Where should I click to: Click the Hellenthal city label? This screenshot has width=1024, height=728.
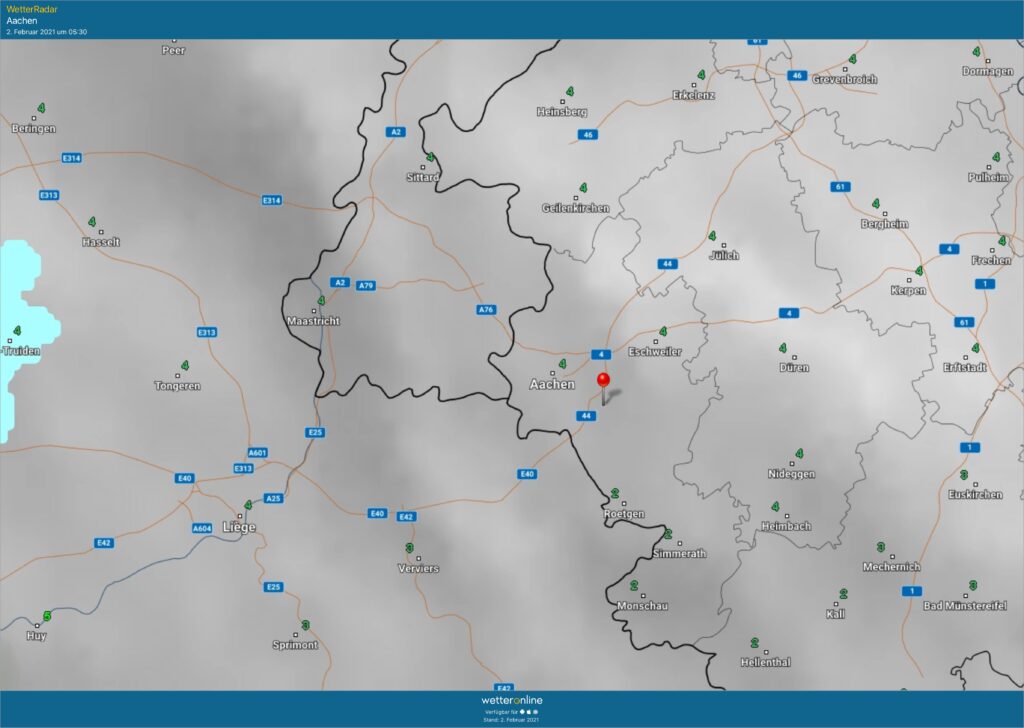coord(765,662)
